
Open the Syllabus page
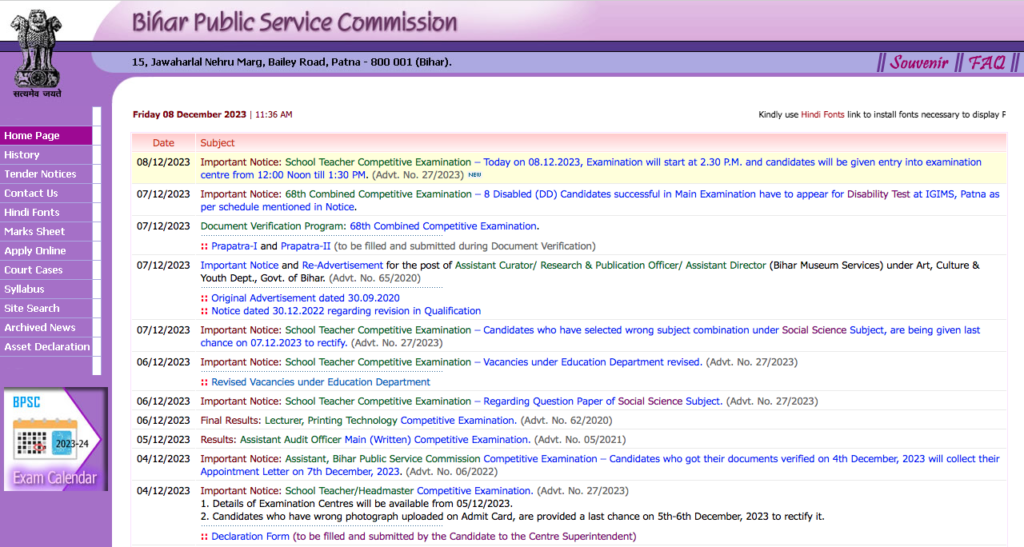point(24,289)
